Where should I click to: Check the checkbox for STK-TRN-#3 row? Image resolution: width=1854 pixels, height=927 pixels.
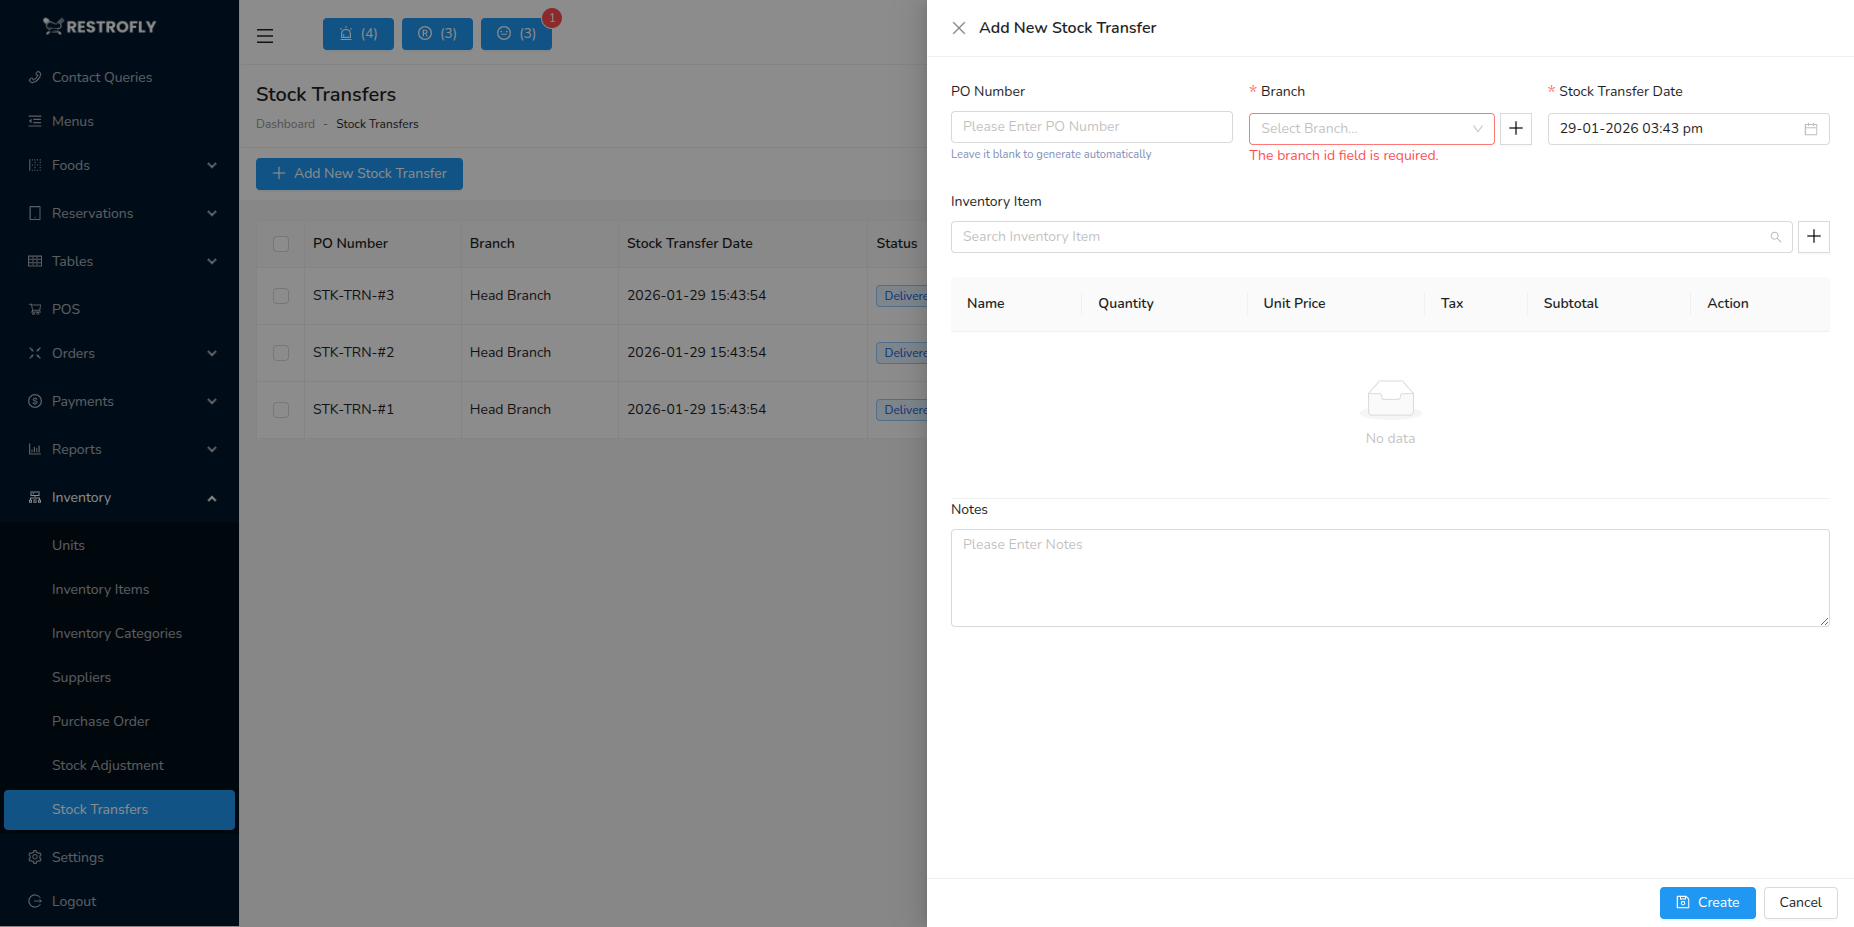coord(280,296)
